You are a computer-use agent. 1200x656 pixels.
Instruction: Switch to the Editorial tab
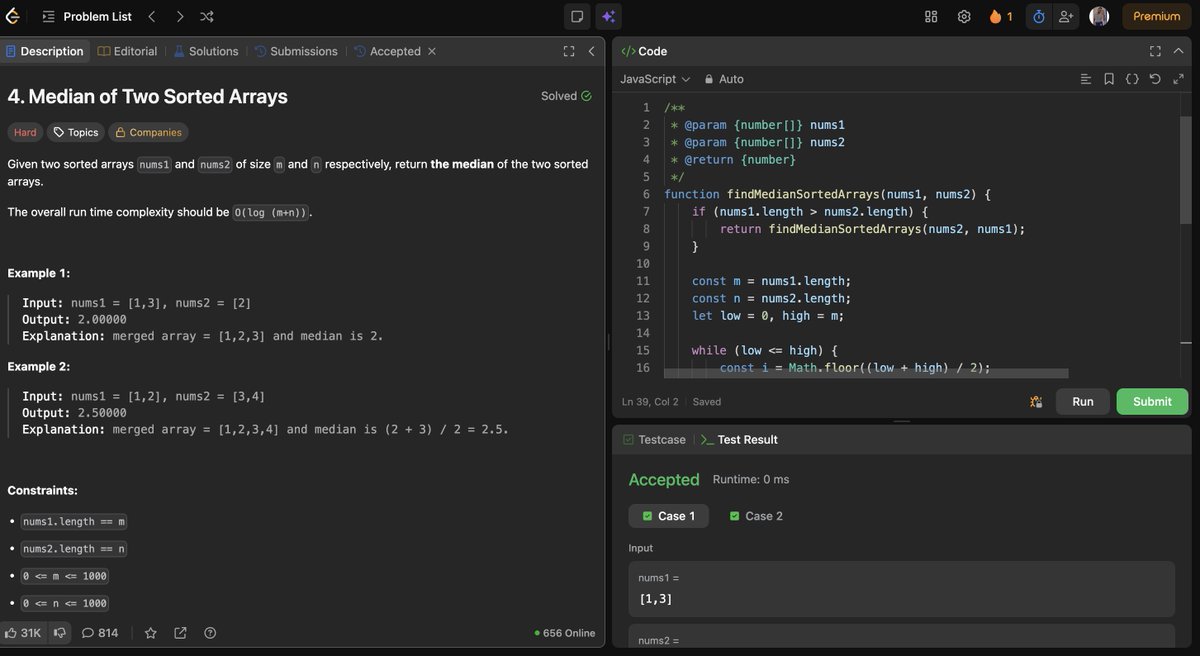[x=128, y=51]
